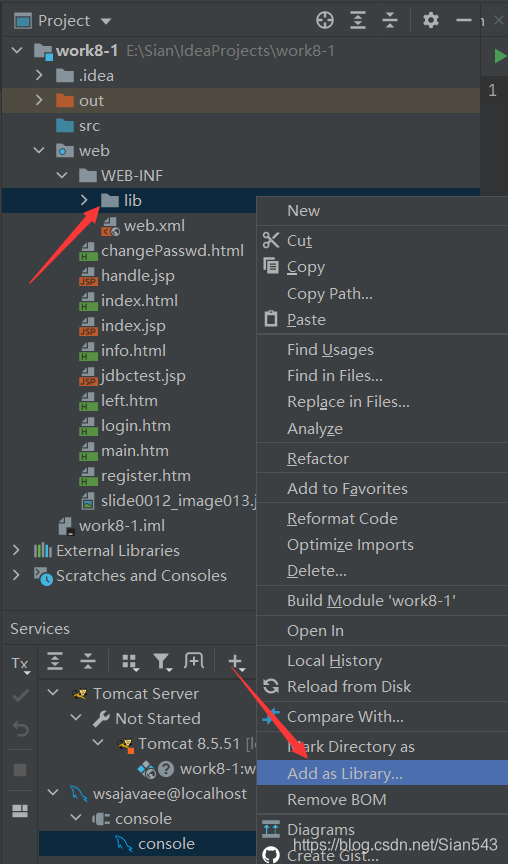Choose Compare With... entry
Viewport: 508px width, 864px height.
(x=382, y=716)
